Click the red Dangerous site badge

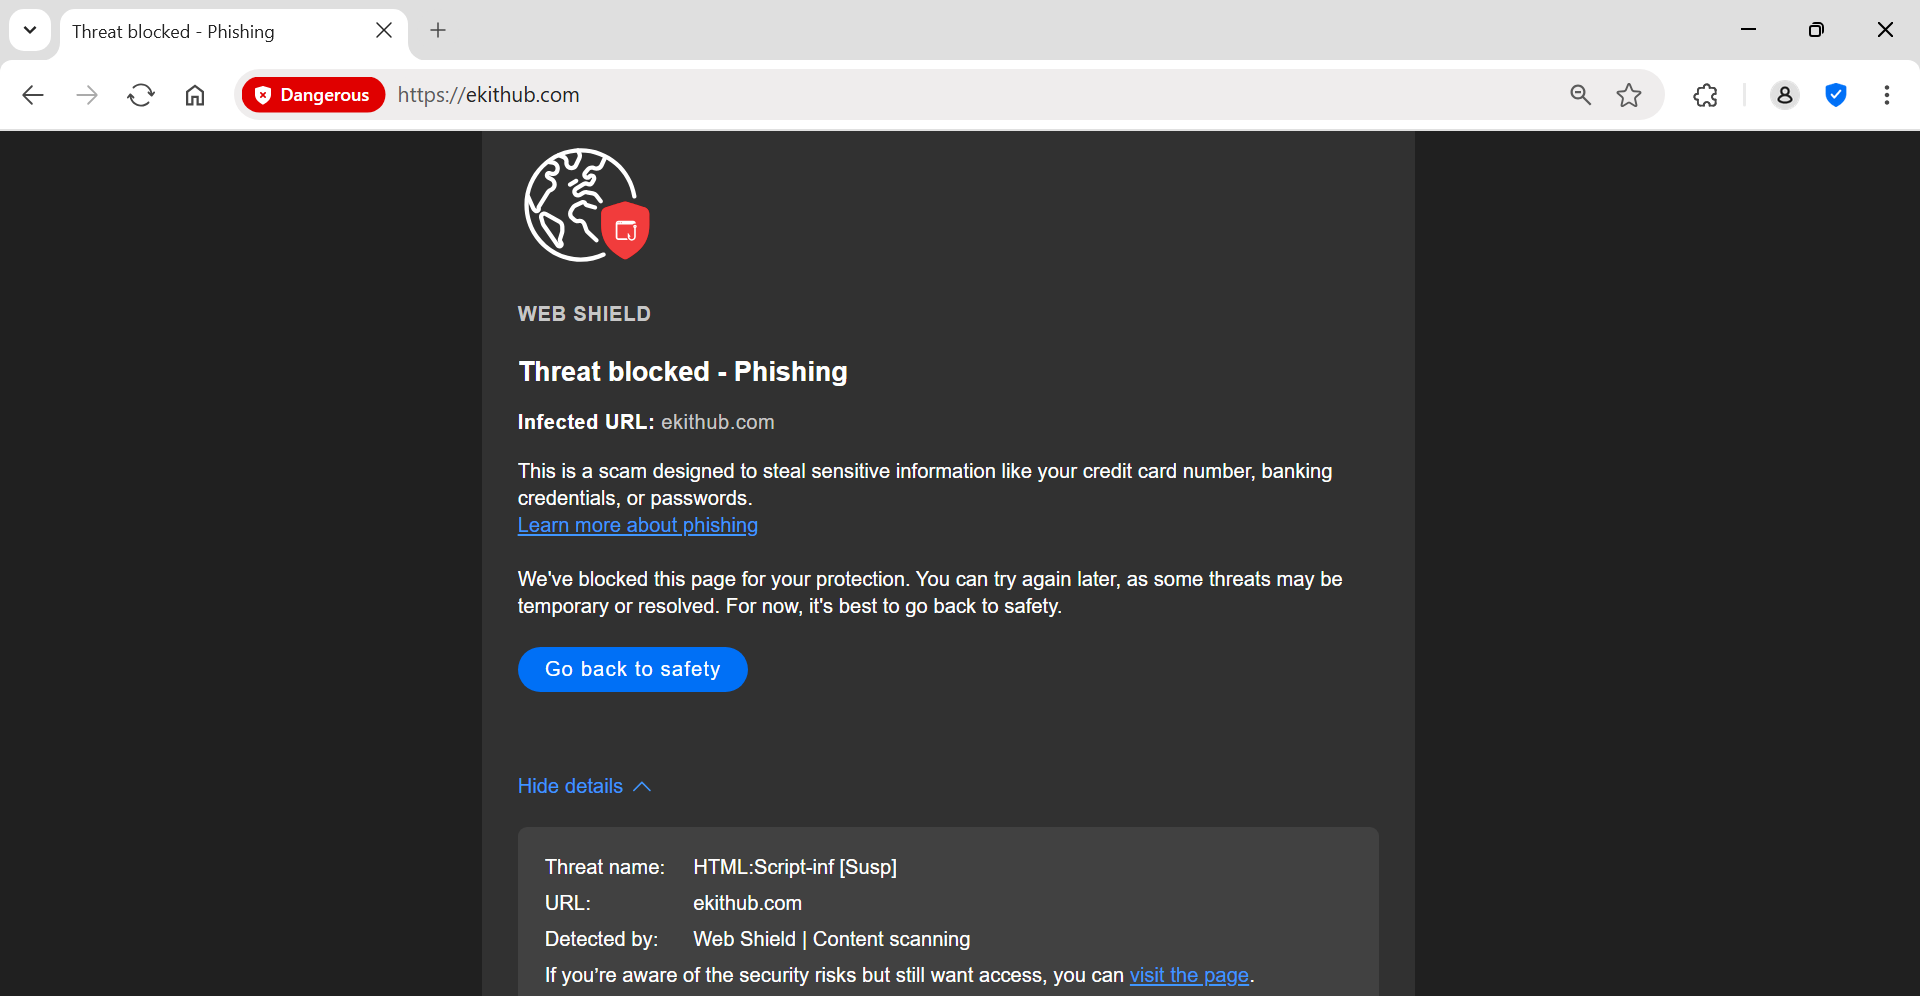tap(313, 95)
